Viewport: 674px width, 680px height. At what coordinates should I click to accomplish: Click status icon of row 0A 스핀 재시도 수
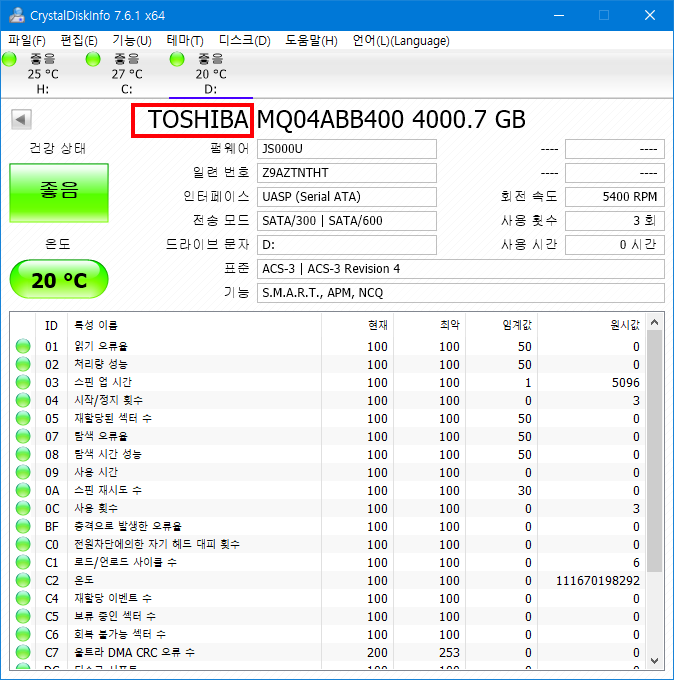[x=23, y=490]
